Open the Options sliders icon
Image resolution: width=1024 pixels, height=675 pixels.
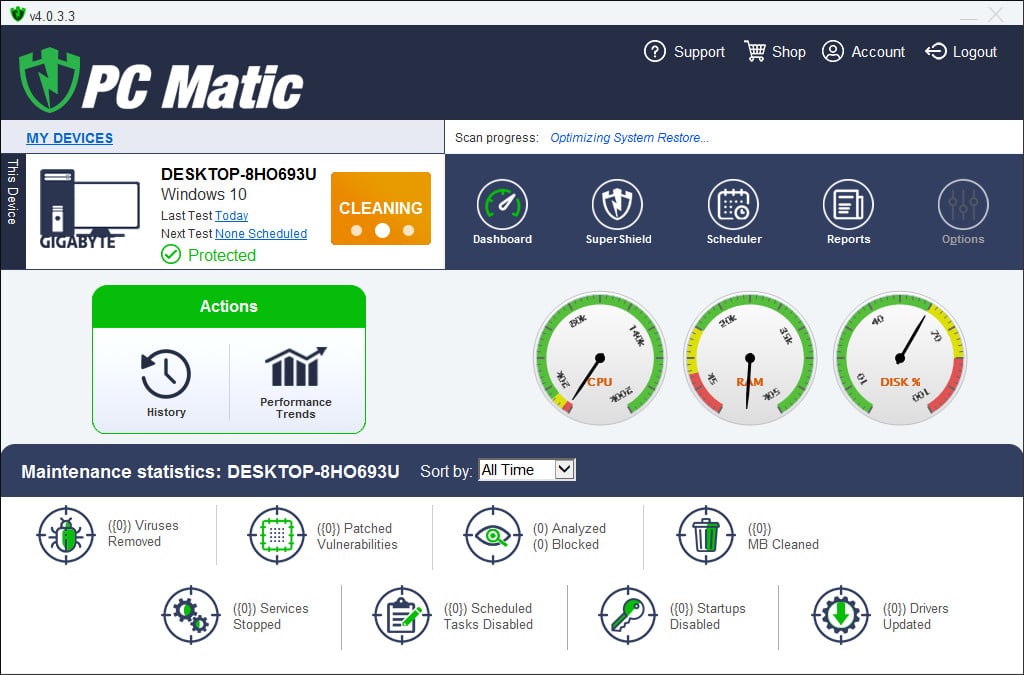click(963, 204)
